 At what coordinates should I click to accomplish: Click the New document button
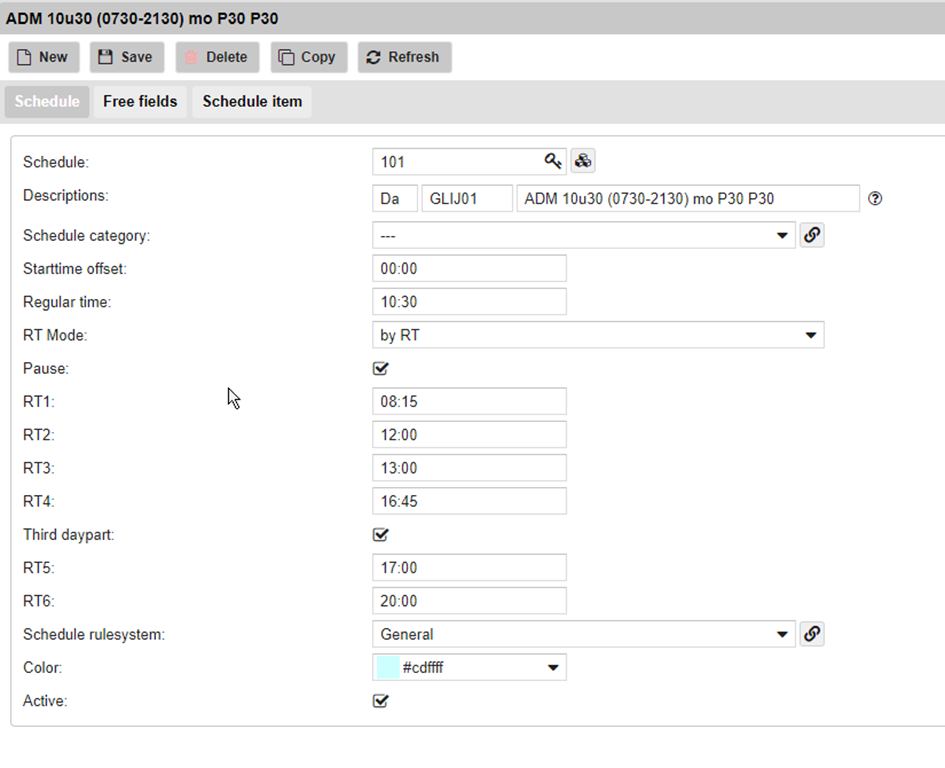coord(43,57)
